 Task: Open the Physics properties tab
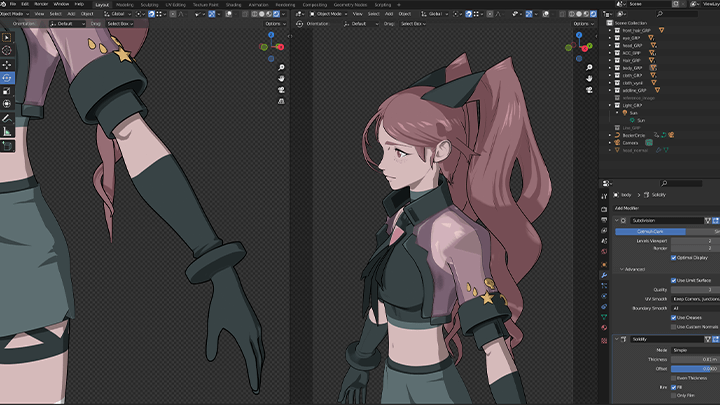point(604,296)
